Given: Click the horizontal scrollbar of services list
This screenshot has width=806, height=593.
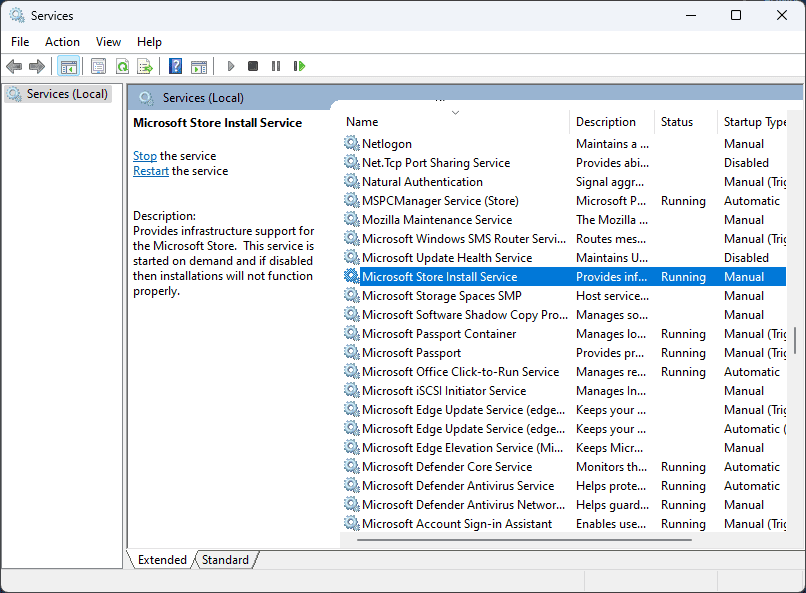Looking at the screenshot, I should [x=524, y=540].
